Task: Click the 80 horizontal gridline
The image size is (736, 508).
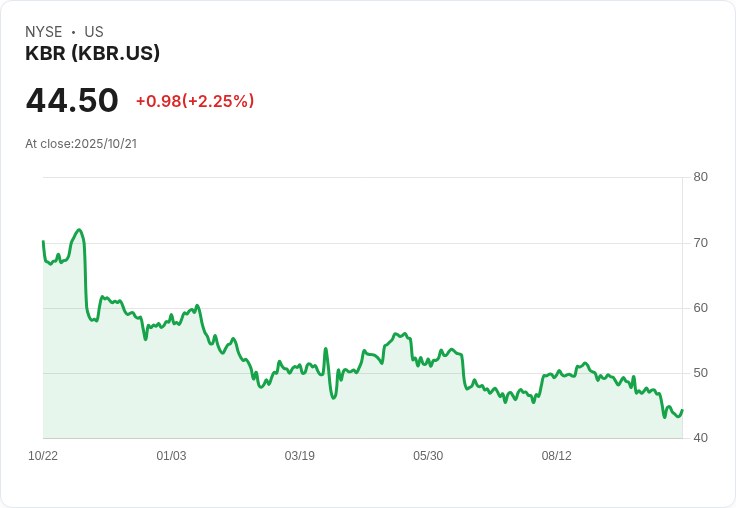Action: pos(360,178)
